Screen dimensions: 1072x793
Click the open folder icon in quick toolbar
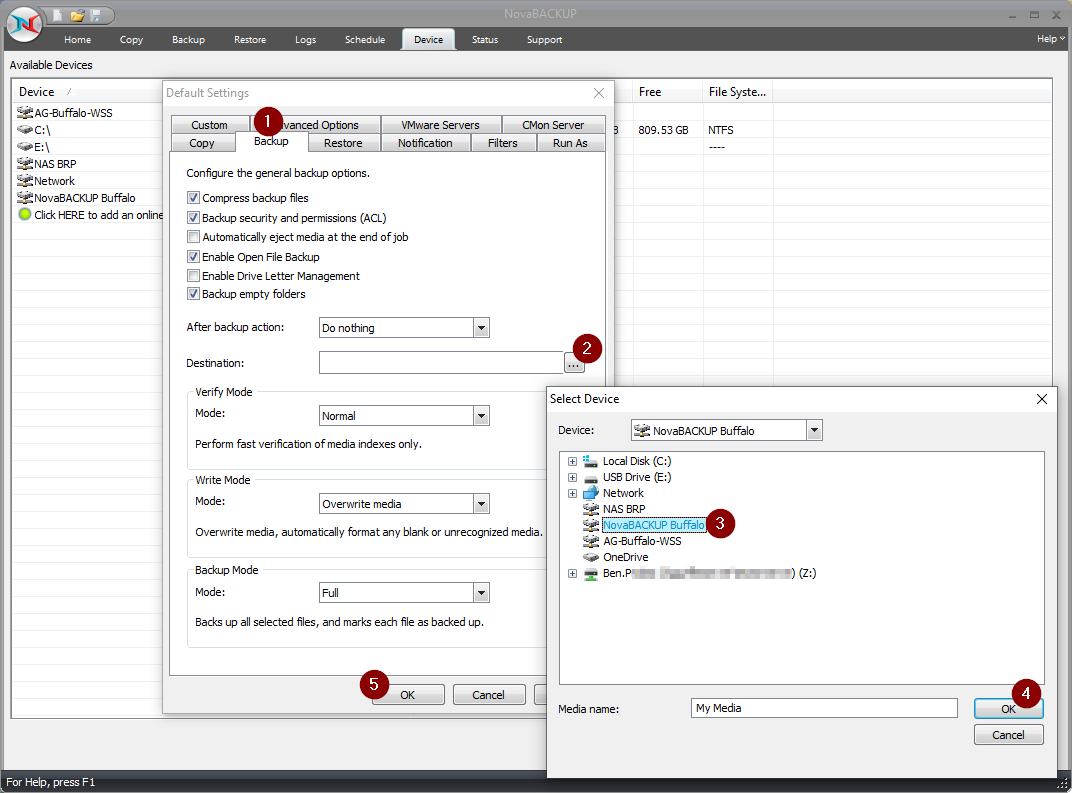[x=77, y=15]
